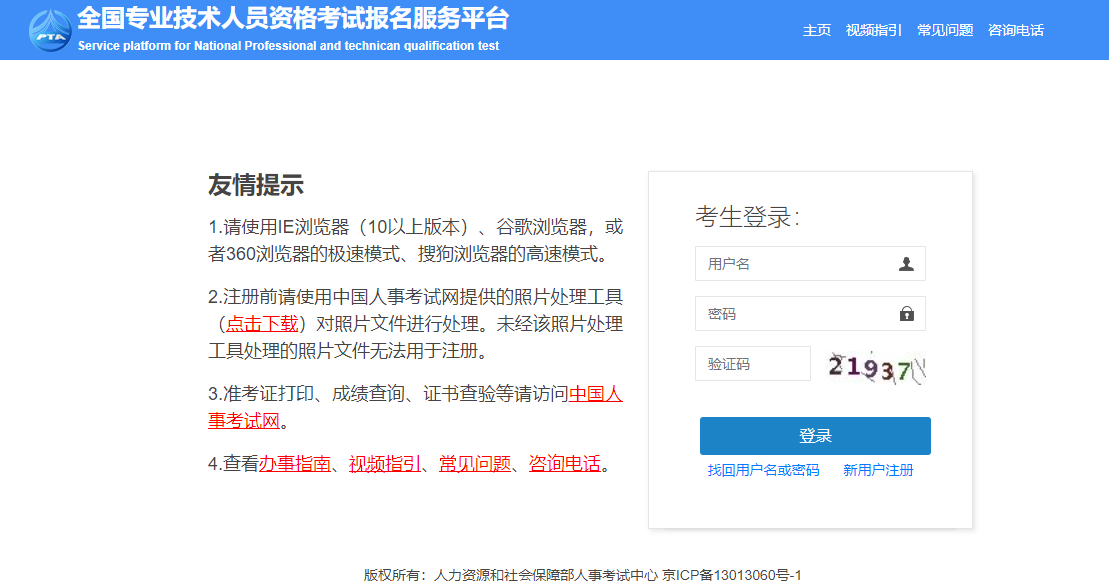Open 找回用户名或密码 link
The width and height of the screenshot is (1109, 586).
[763, 470]
